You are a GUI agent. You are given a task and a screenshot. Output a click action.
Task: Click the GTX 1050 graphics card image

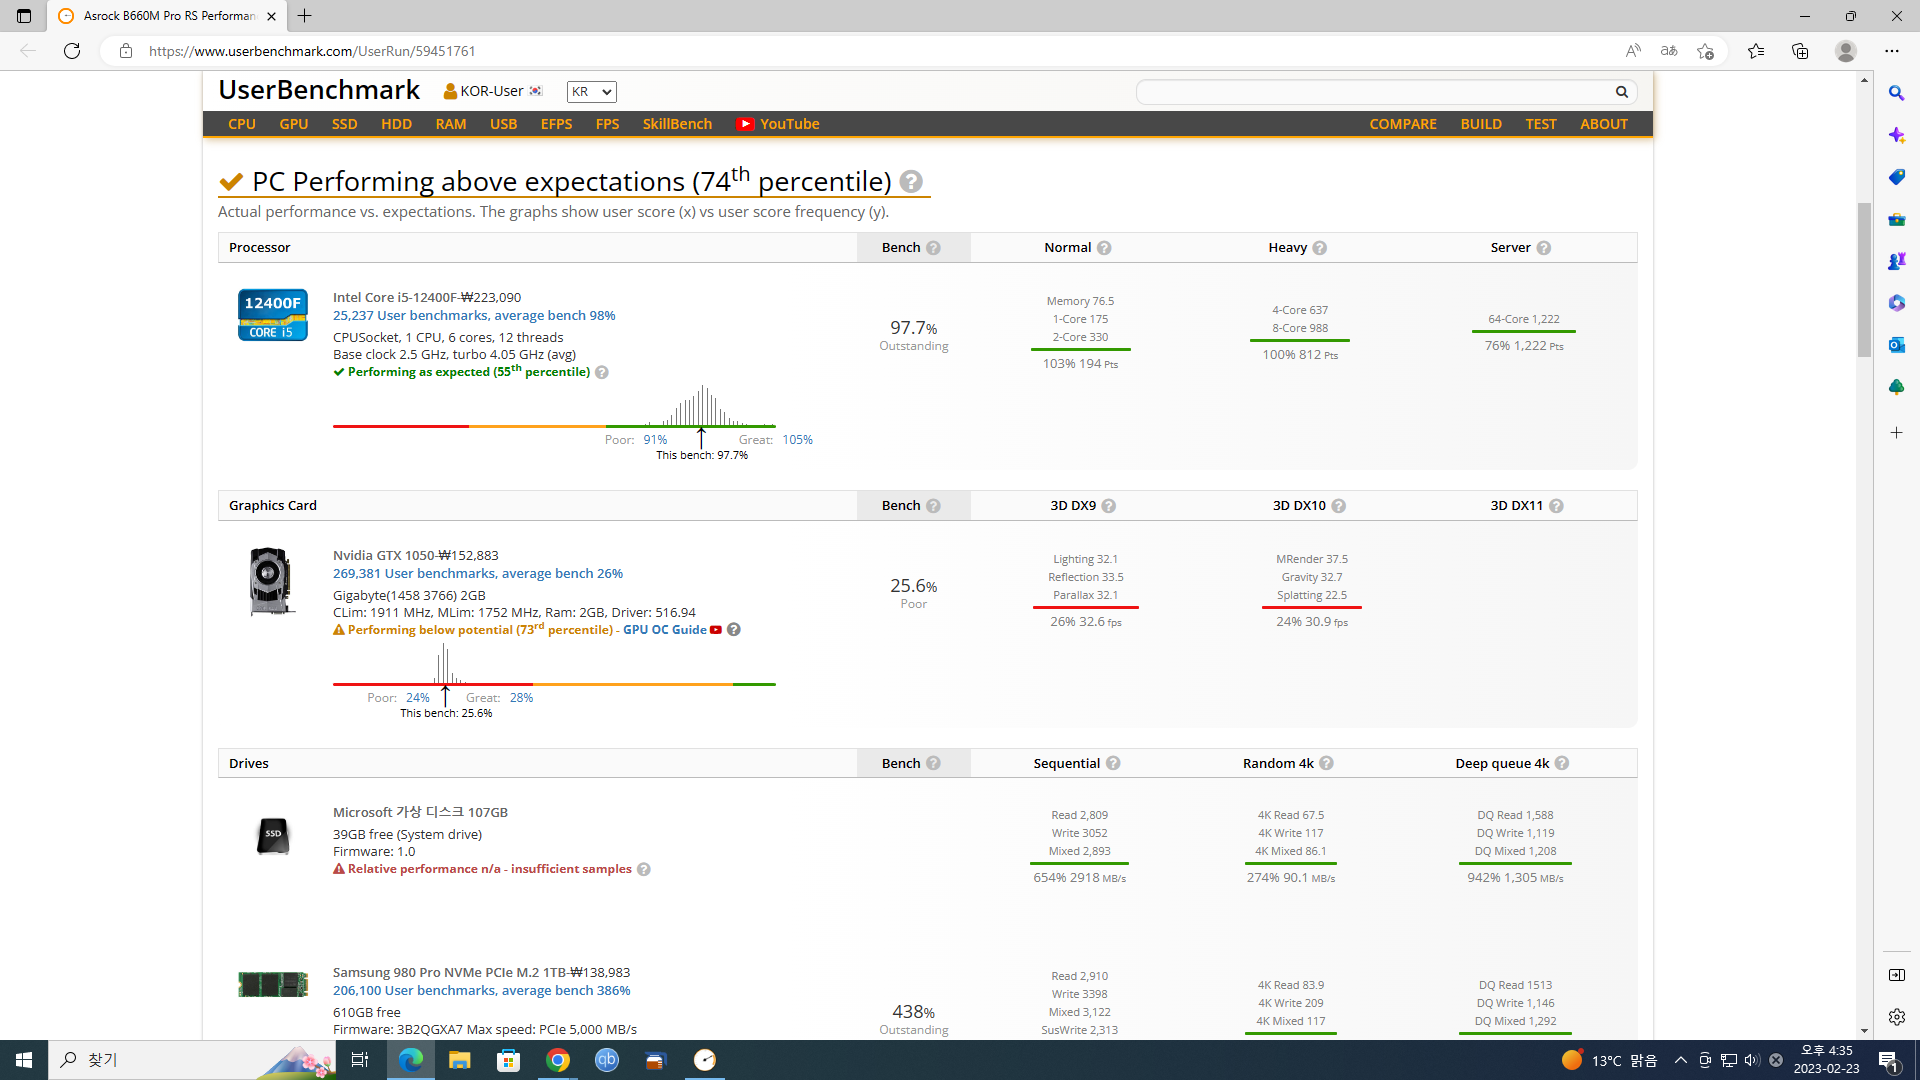tap(270, 581)
